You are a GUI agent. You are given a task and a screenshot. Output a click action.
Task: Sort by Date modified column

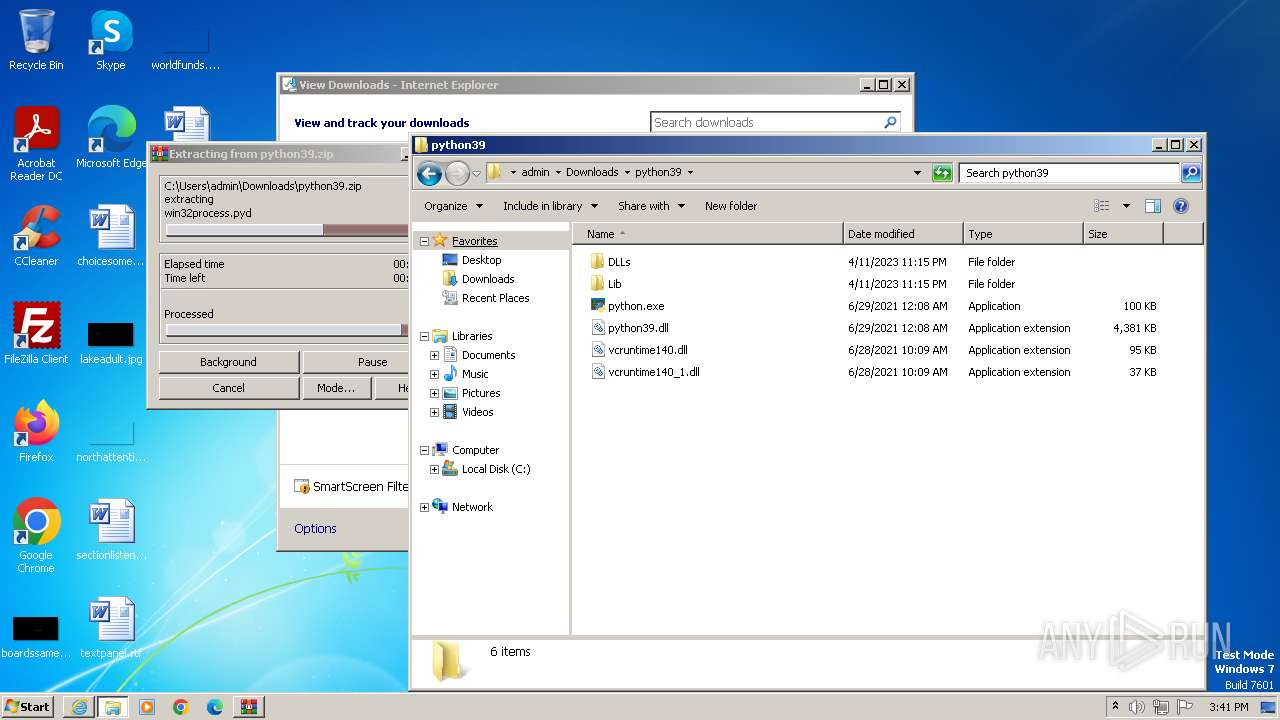(903, 234)
